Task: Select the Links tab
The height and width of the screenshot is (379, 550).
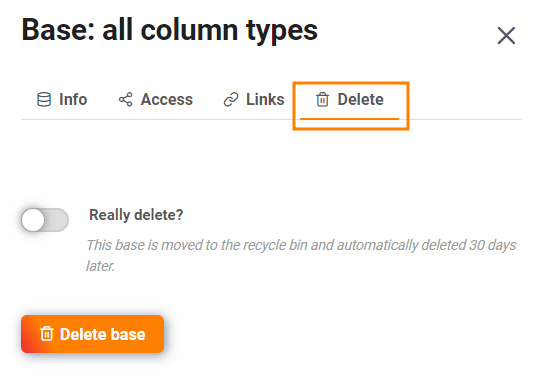Action: 254,99
